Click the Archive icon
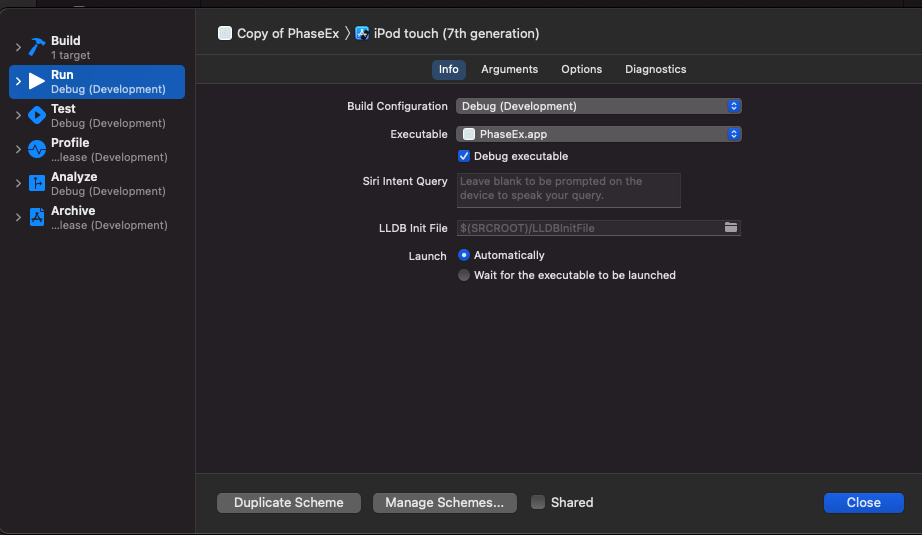 36,218
